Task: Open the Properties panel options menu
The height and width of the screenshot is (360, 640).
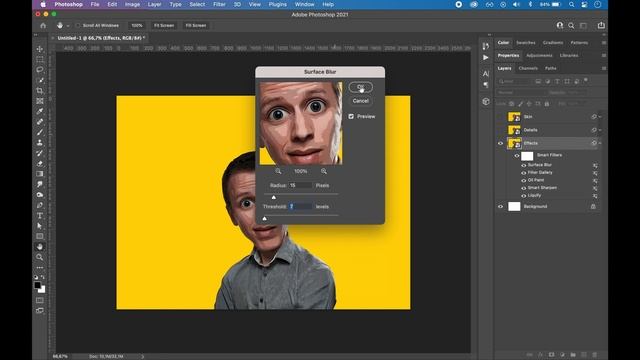Action: coord(604,56)
